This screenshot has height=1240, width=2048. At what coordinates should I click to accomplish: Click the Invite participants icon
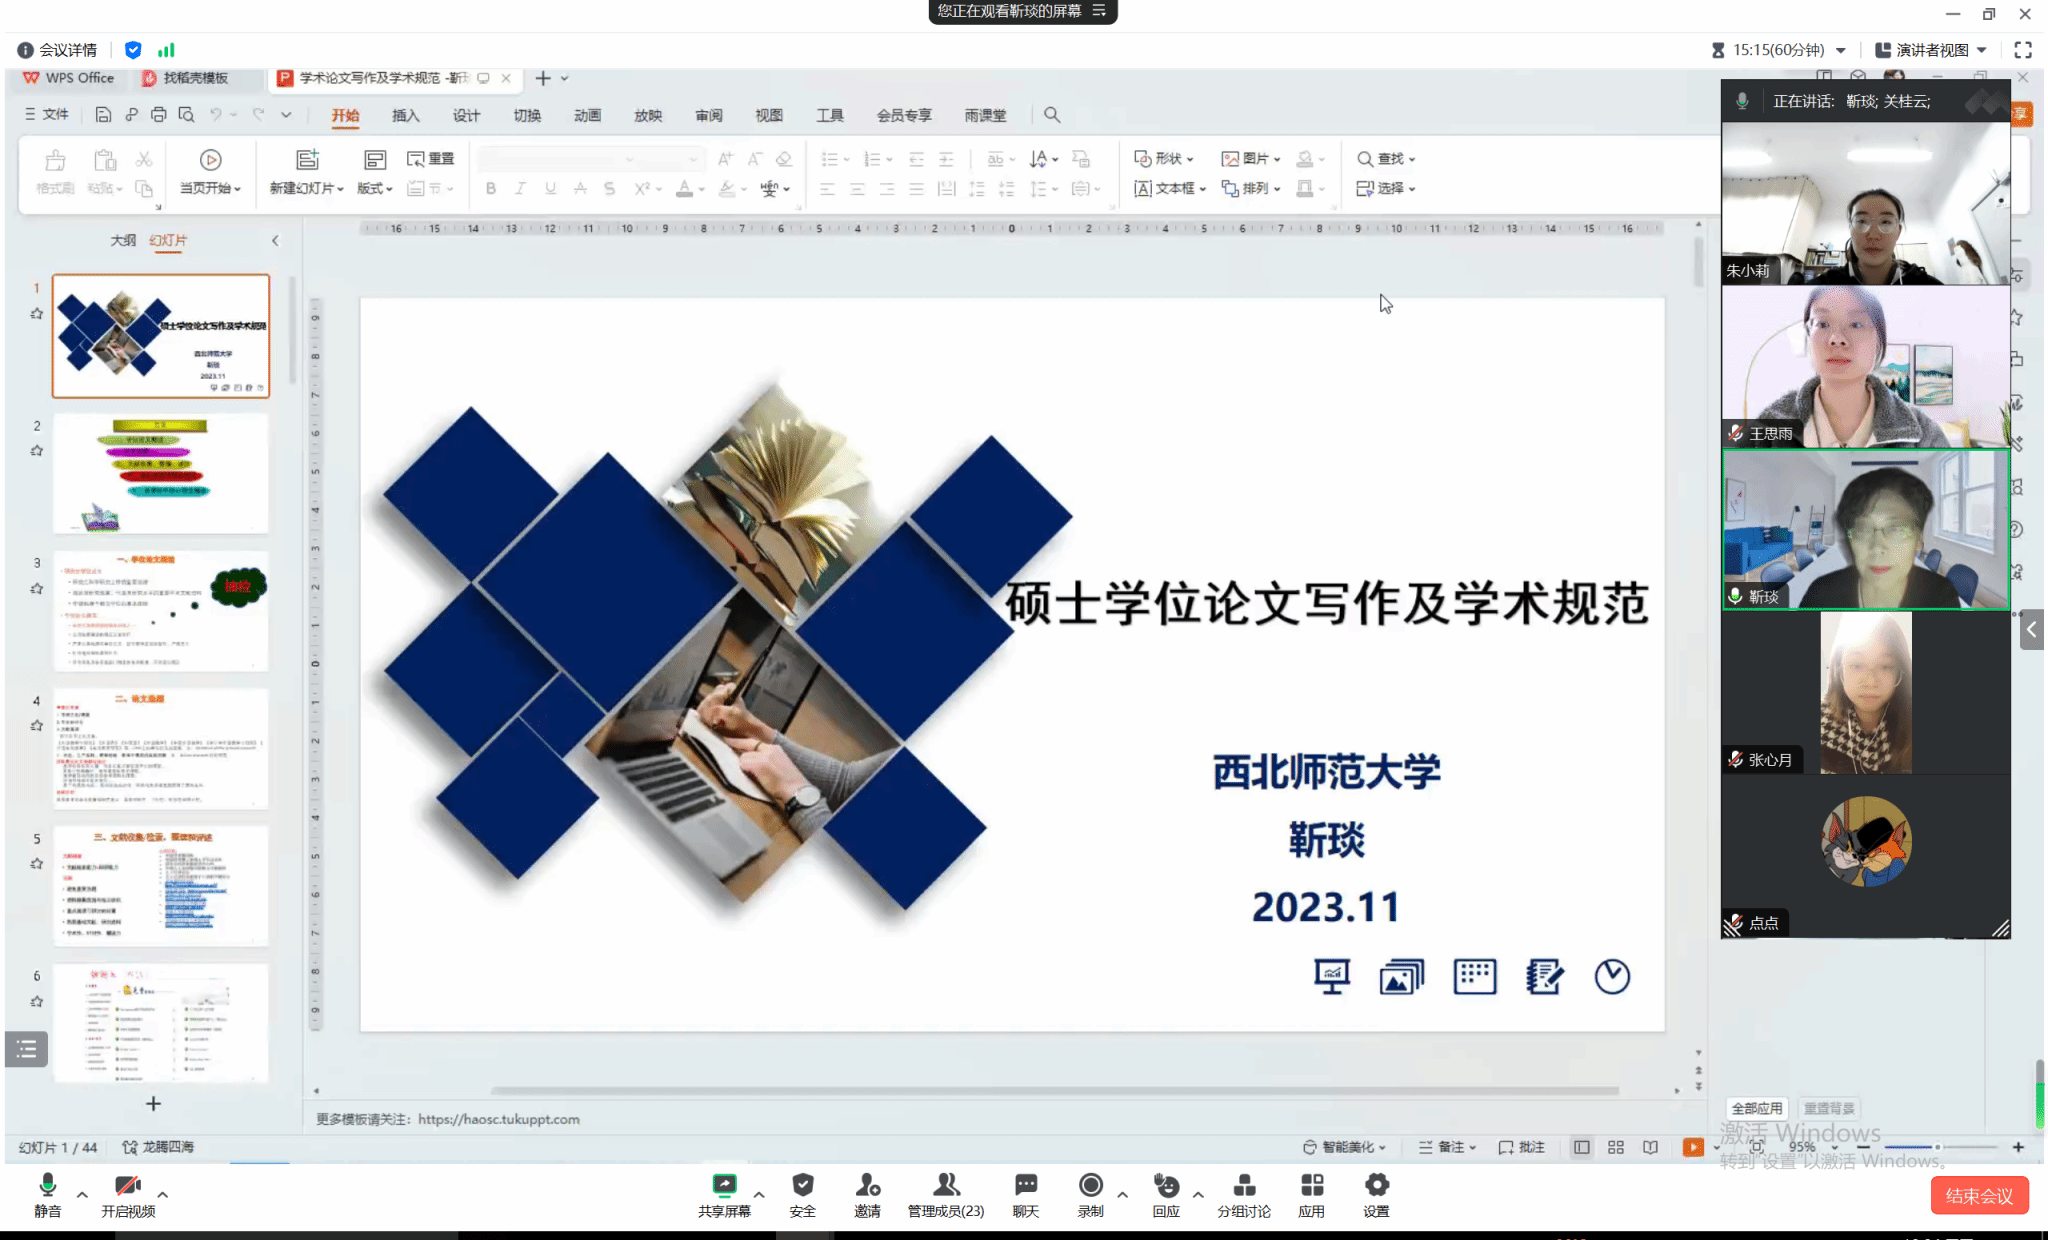(x=867, y=1186)
